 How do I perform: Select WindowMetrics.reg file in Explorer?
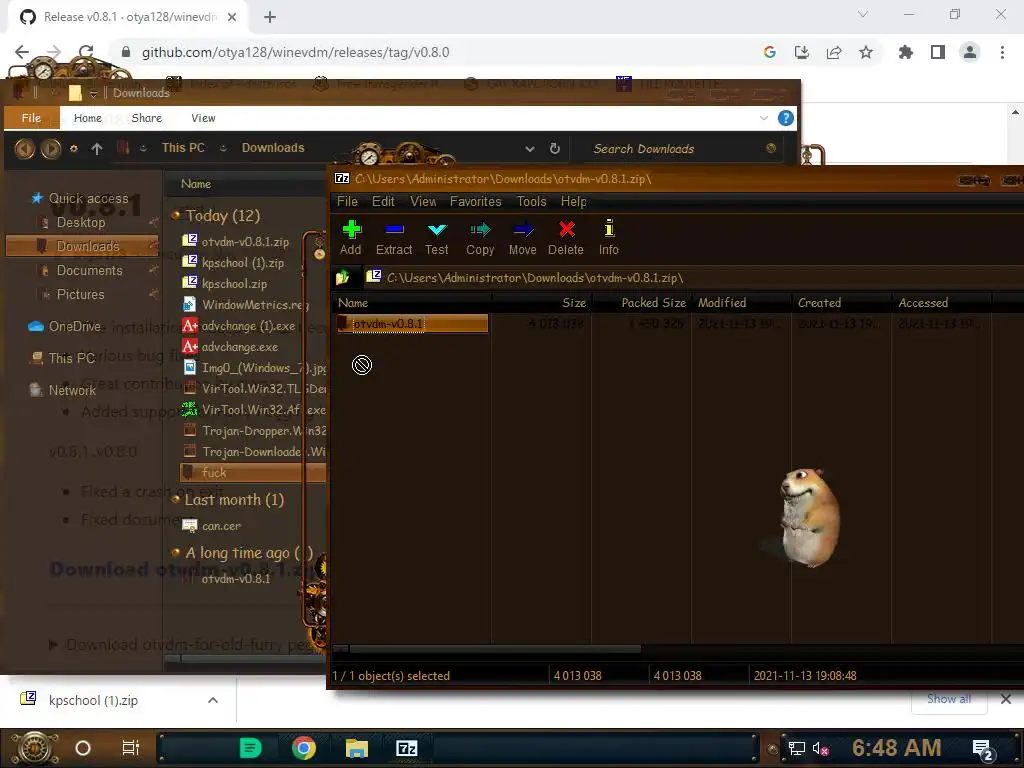coord(246,304)
